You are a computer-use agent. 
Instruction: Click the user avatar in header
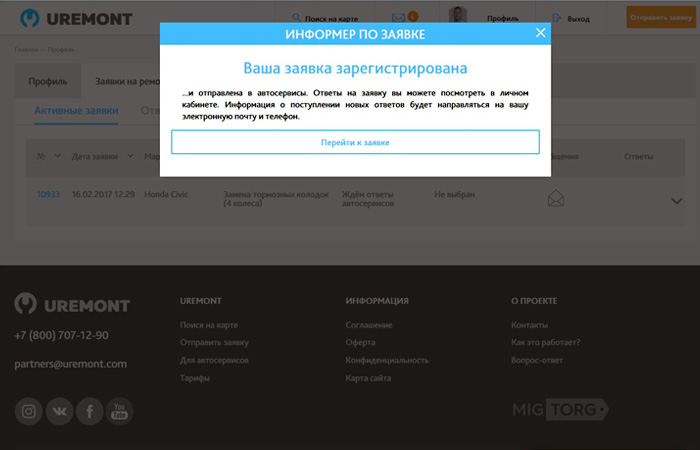point(458,17)
